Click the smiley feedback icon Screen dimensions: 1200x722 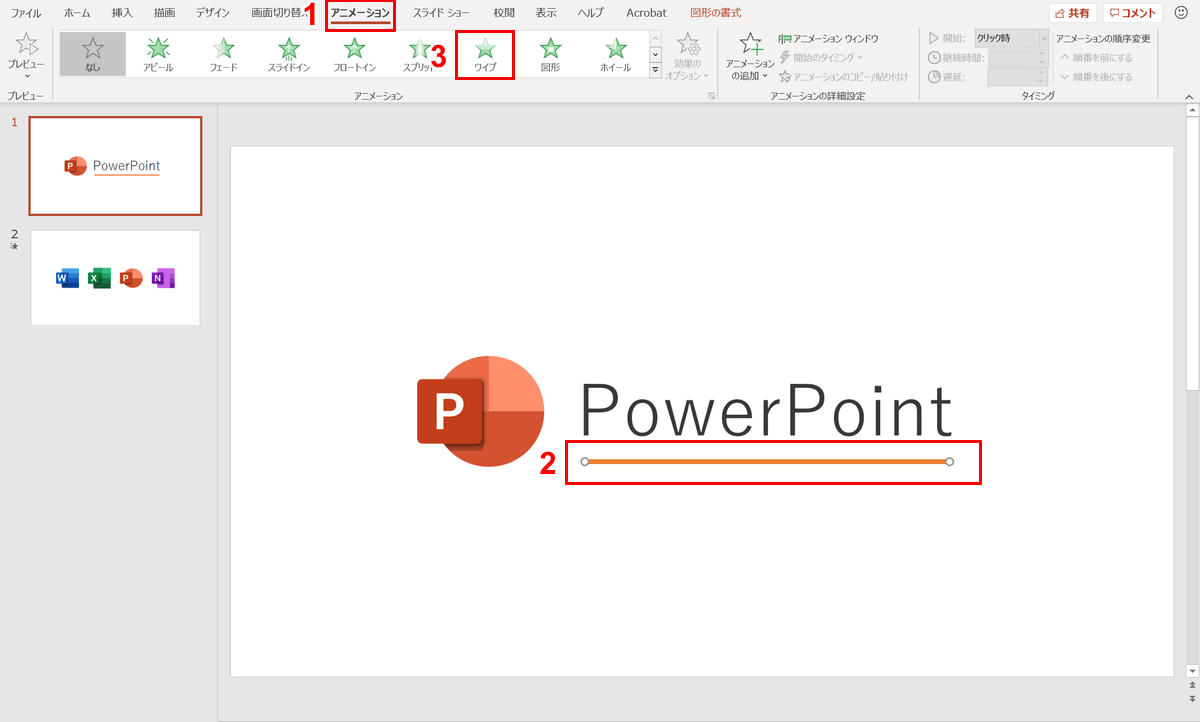(x=1181, y=13)
